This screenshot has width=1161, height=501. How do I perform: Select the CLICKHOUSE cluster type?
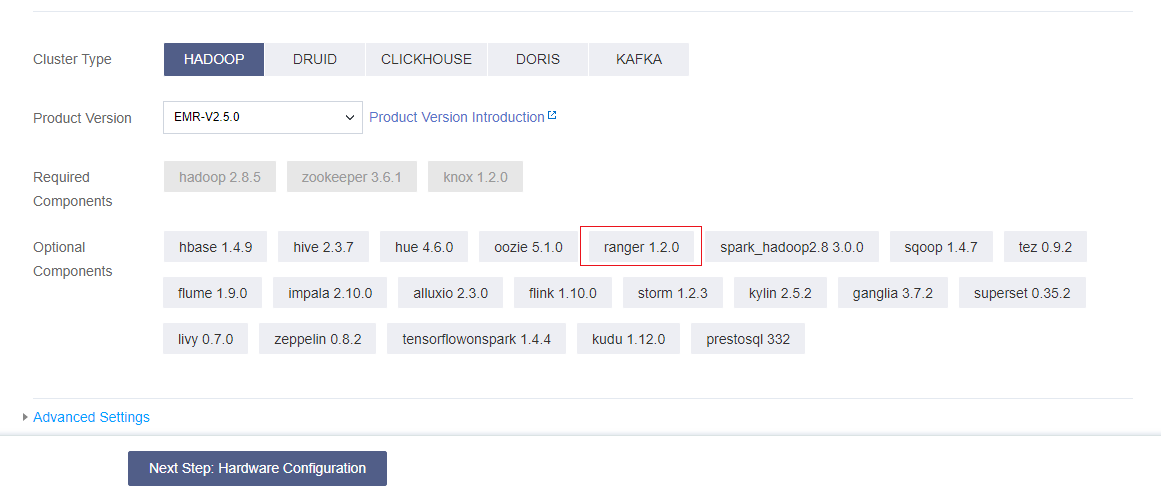pos(426,59)
